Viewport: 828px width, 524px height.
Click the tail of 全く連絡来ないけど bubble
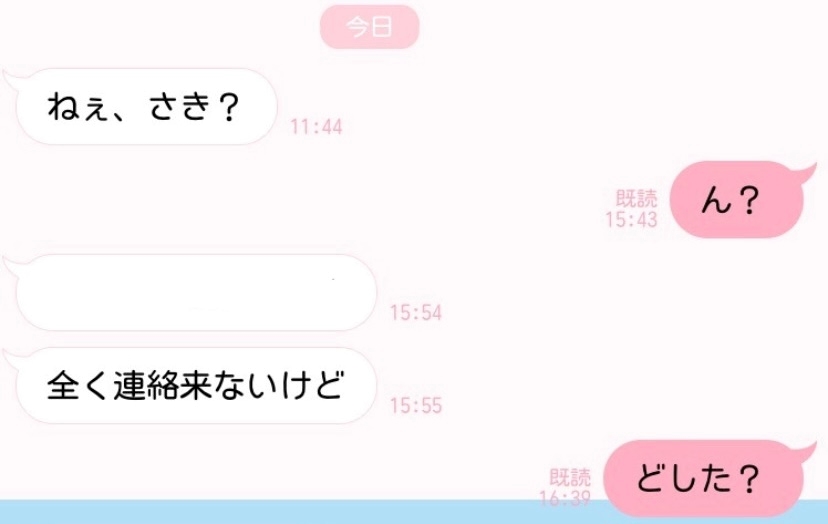point(13,357)
